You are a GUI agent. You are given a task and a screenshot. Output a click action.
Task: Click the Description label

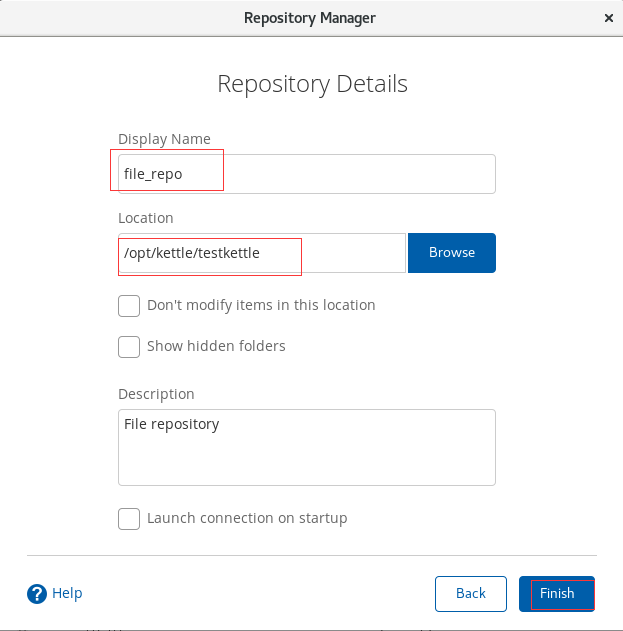click(156, 394)
